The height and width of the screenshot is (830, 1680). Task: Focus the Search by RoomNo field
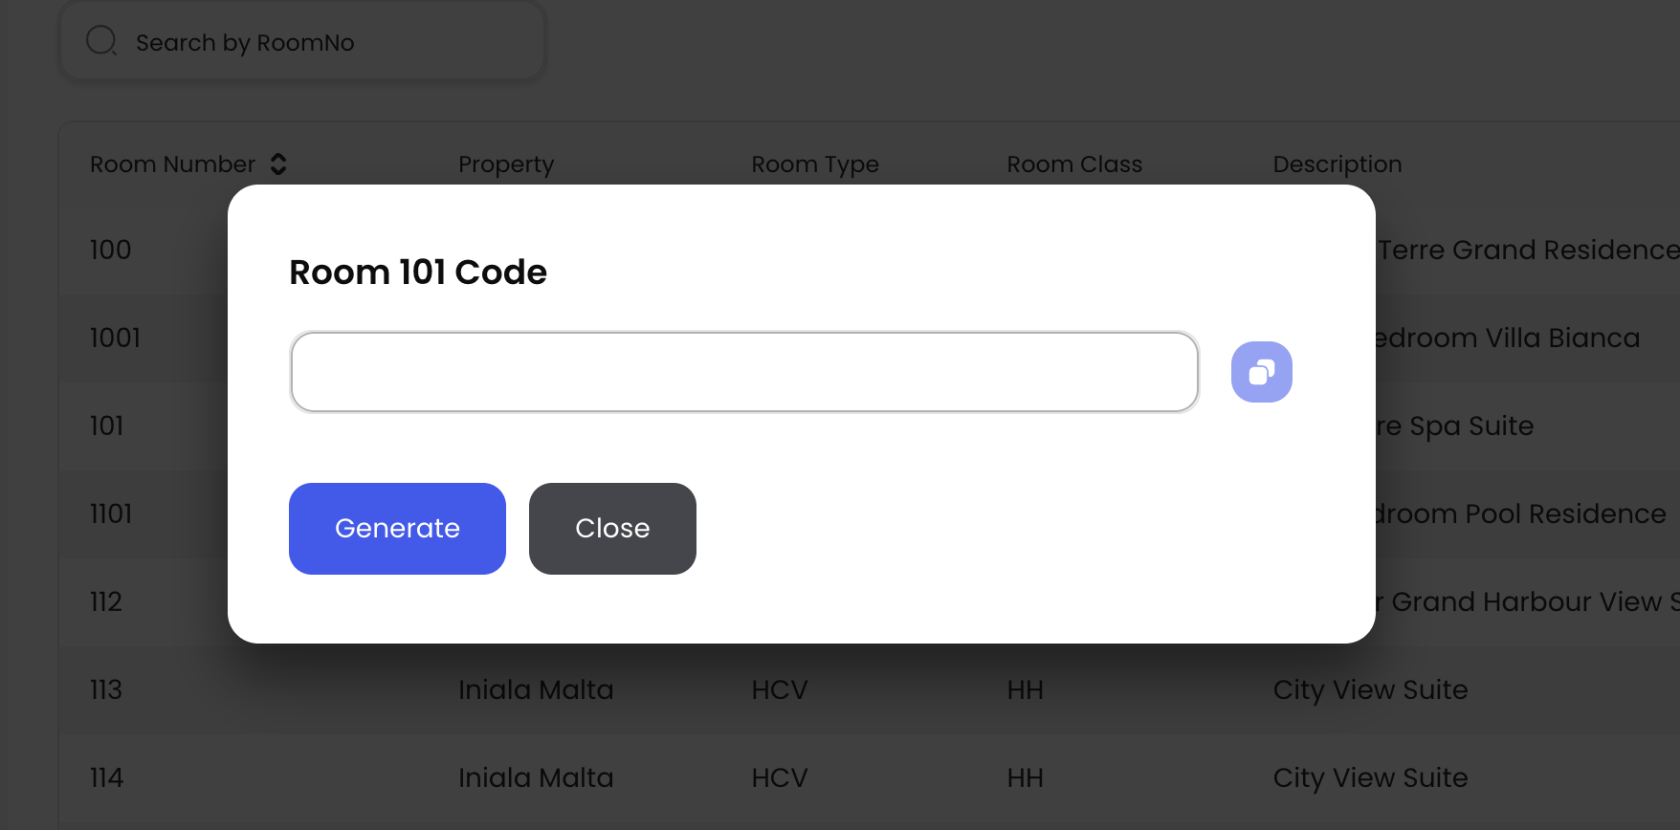tap(320, 43)
